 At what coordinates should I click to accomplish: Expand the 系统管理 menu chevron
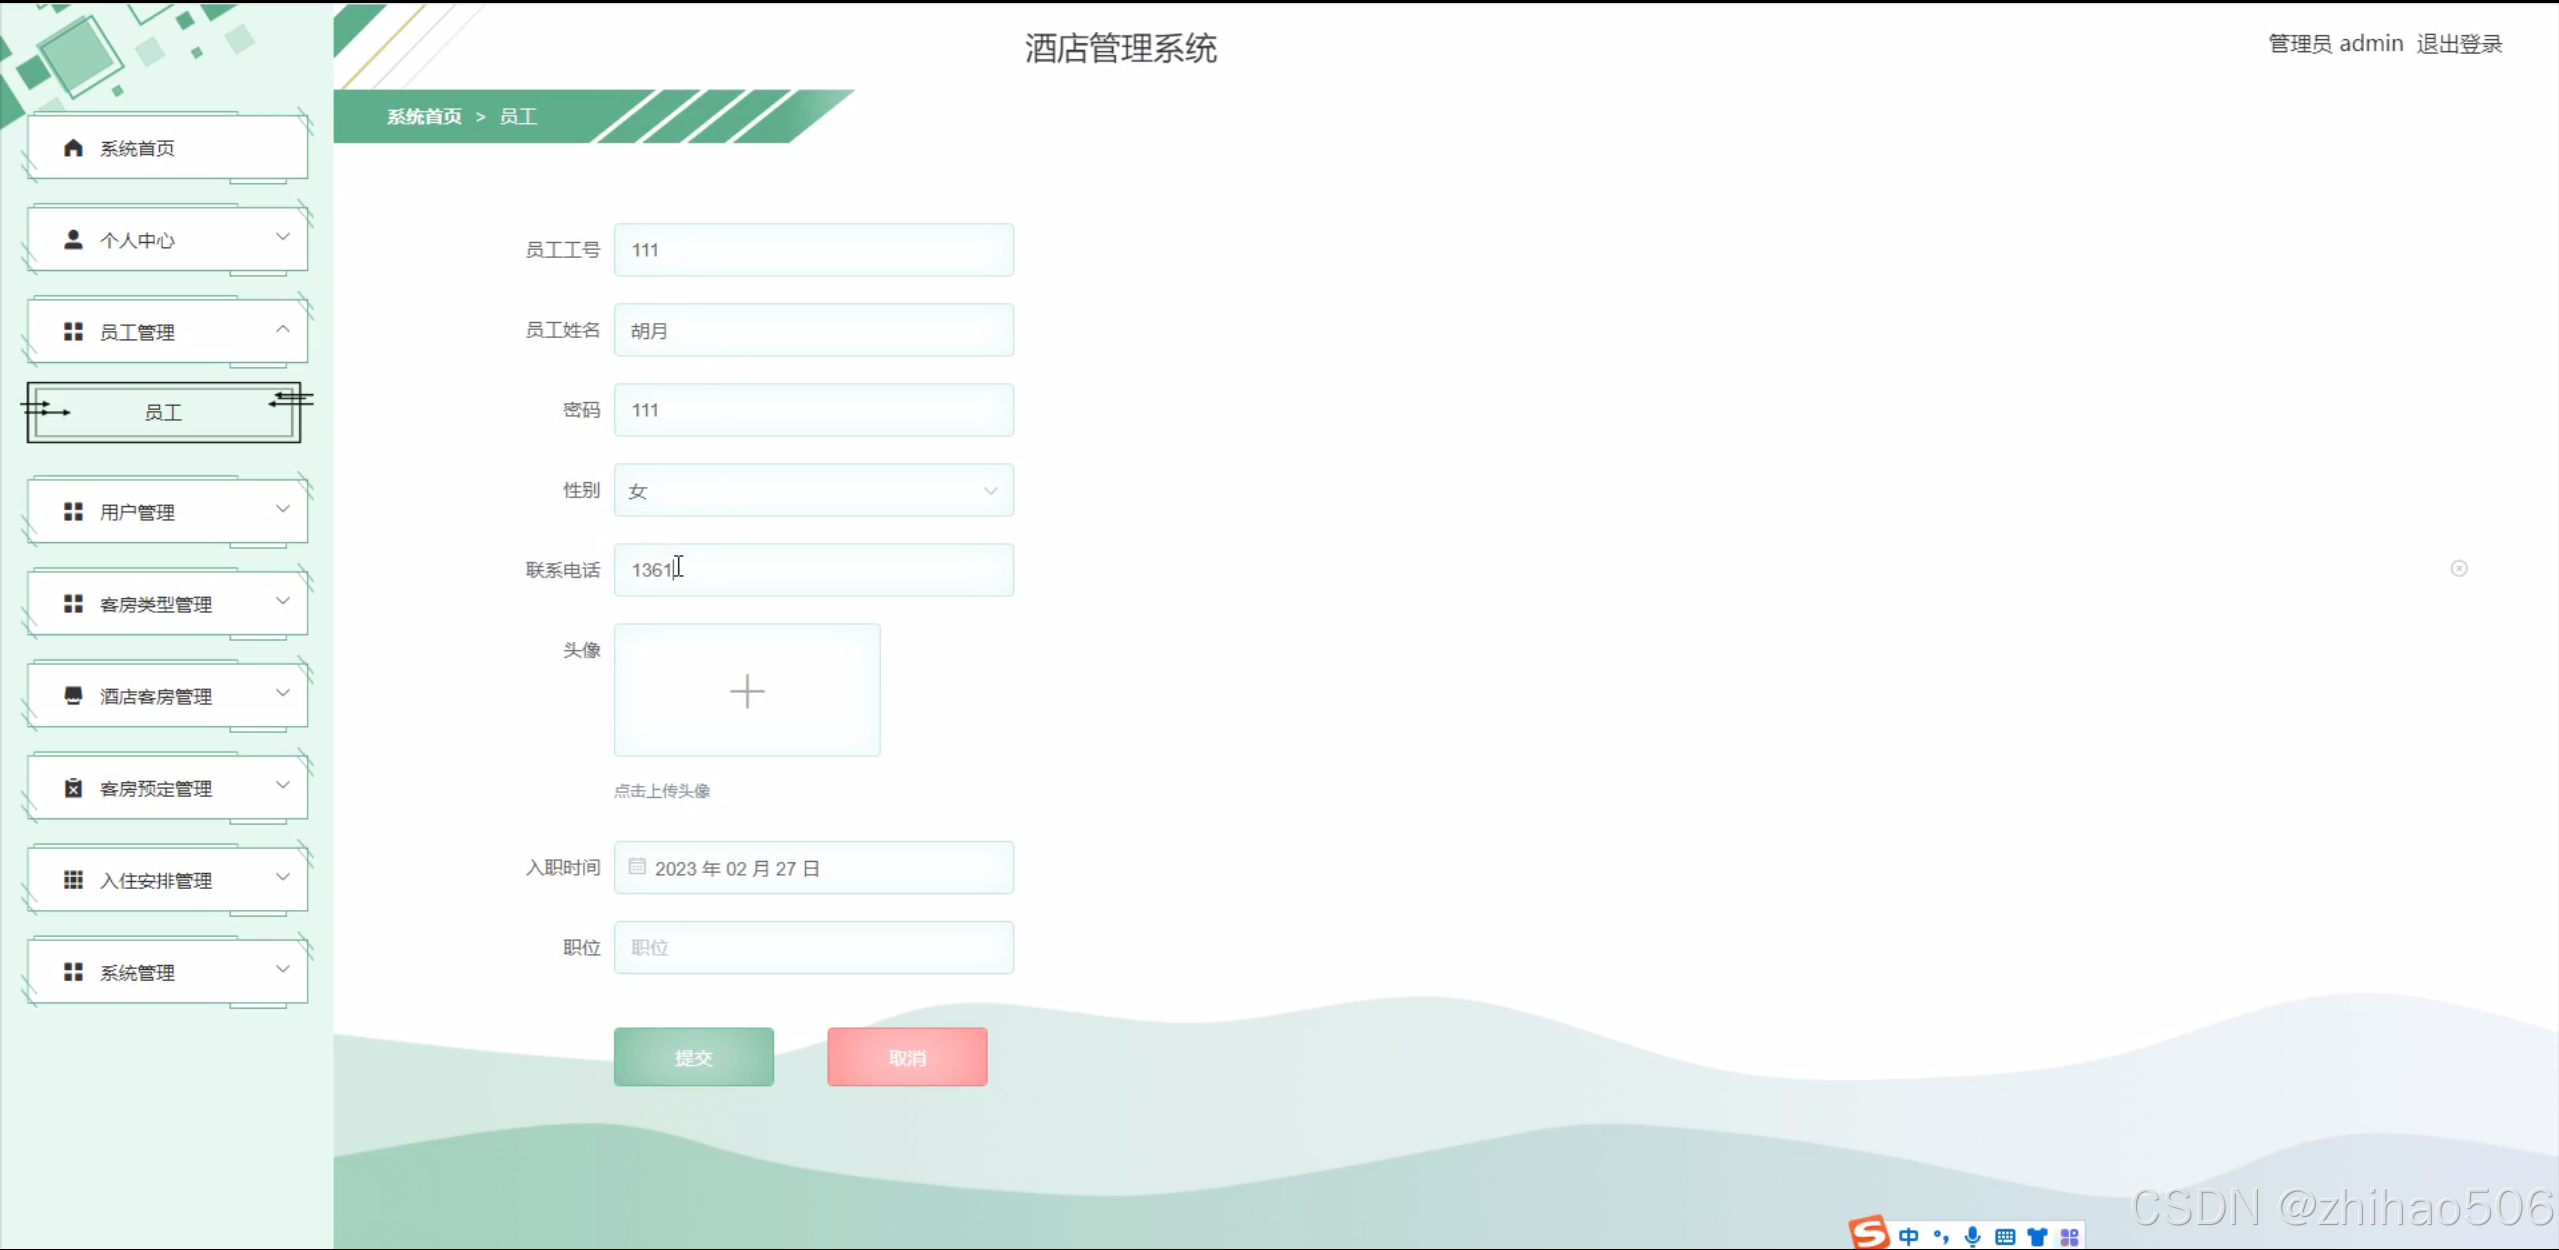(283, 969)
